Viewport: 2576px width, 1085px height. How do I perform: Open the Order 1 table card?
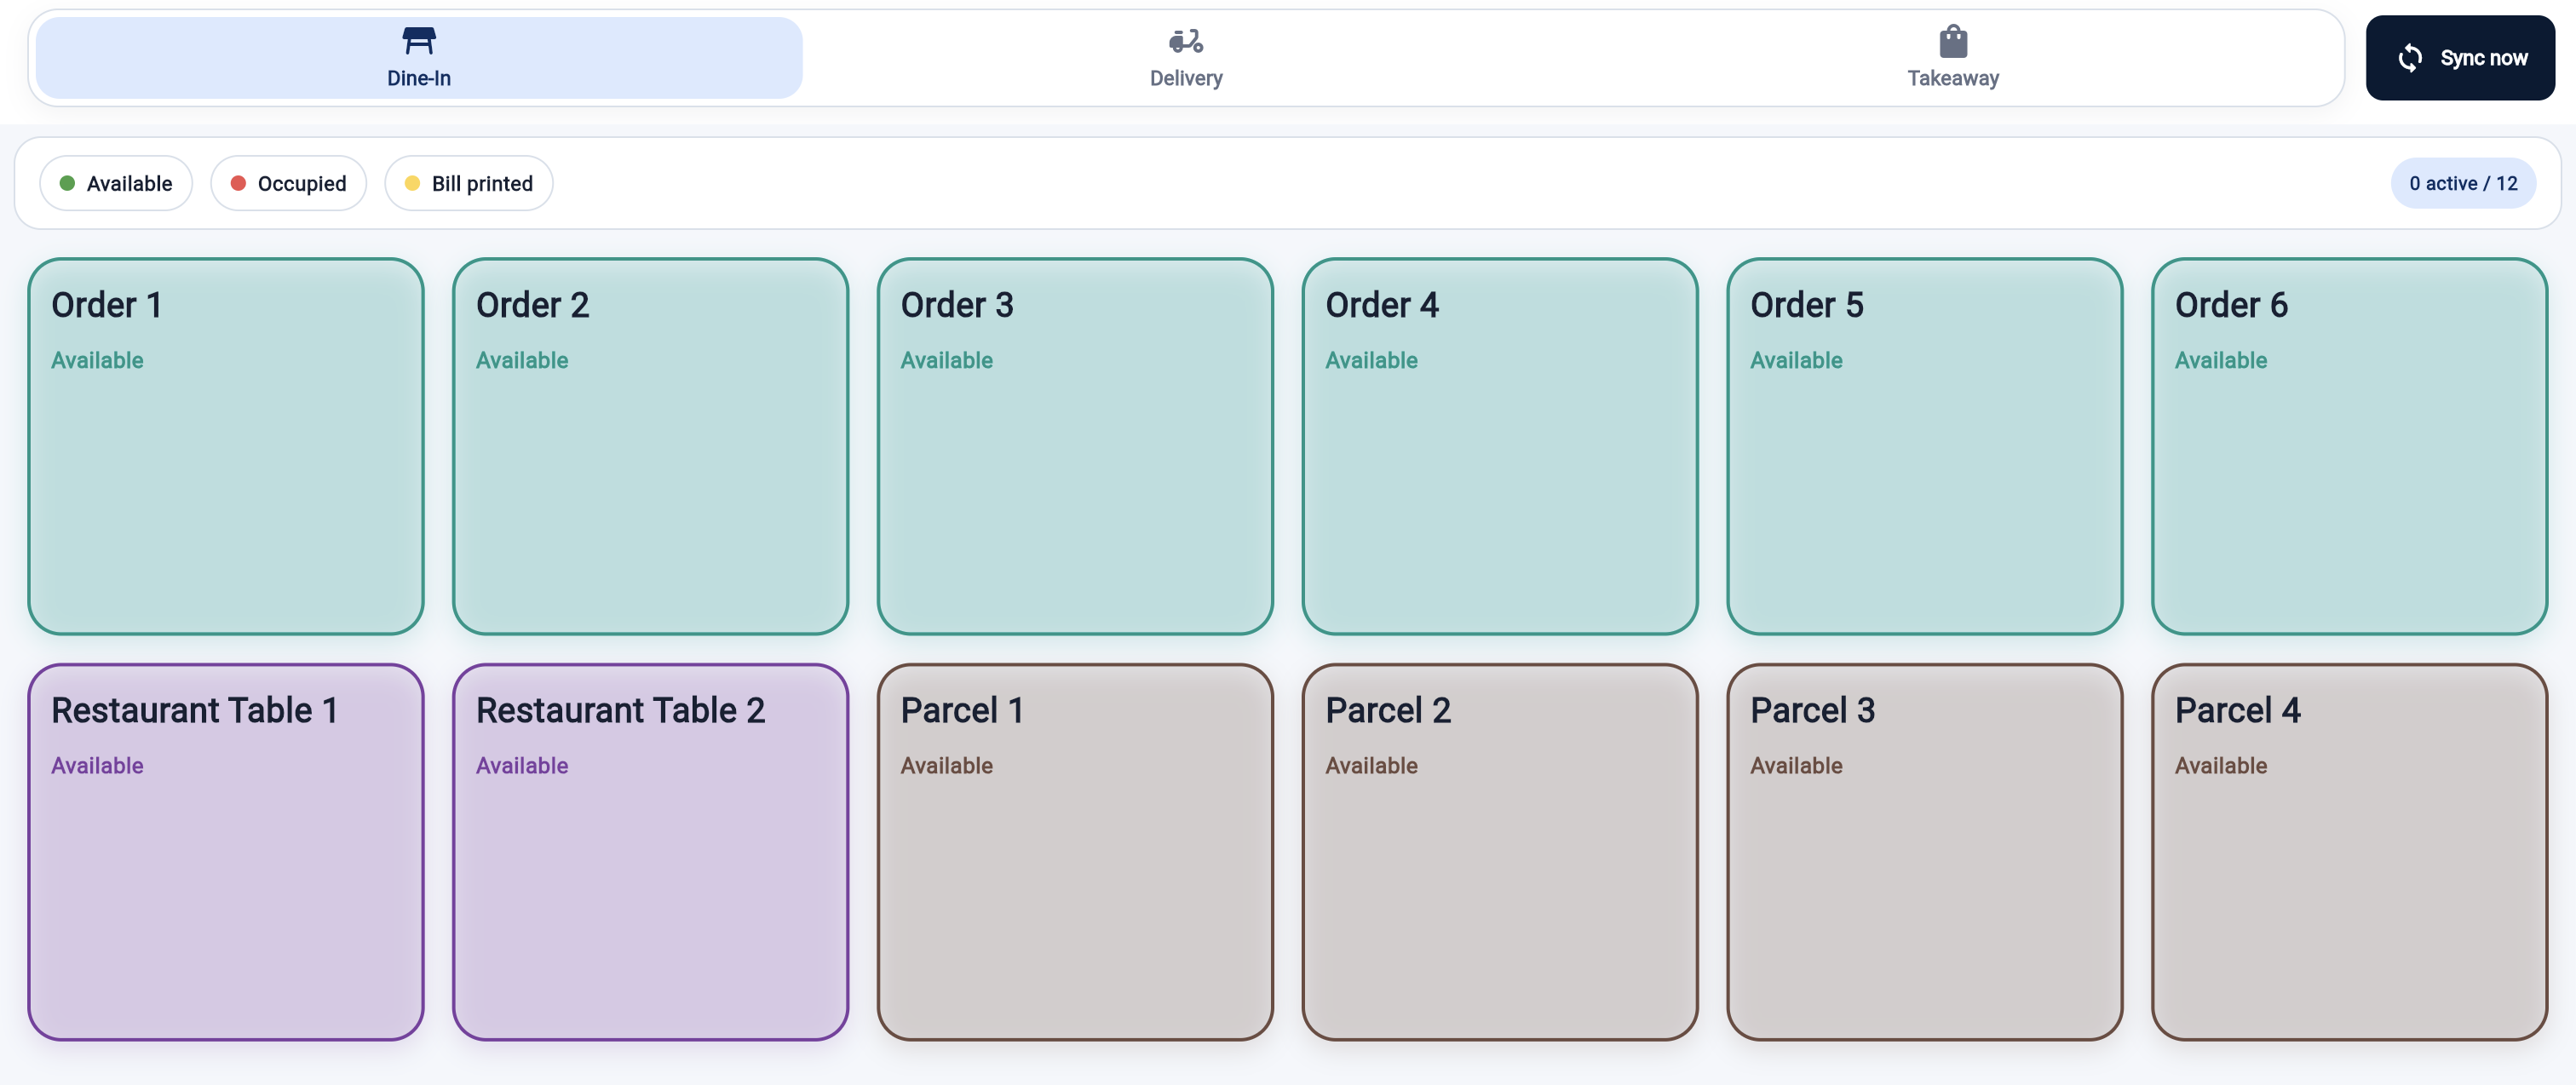click(x=226, y=446)
